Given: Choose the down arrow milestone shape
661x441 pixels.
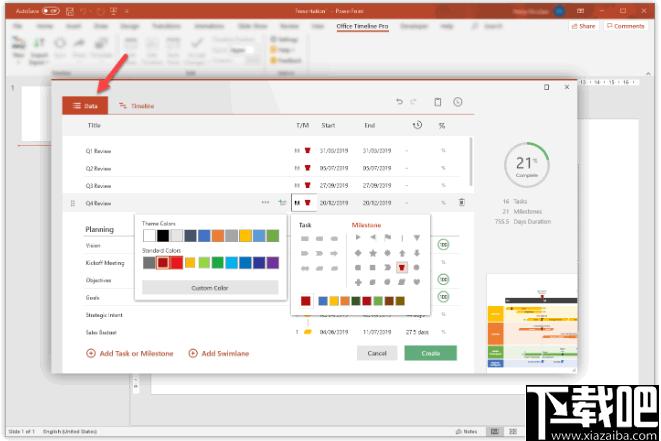Looking at the screenshot, I should pyautogui.click(x=416, y=253).
